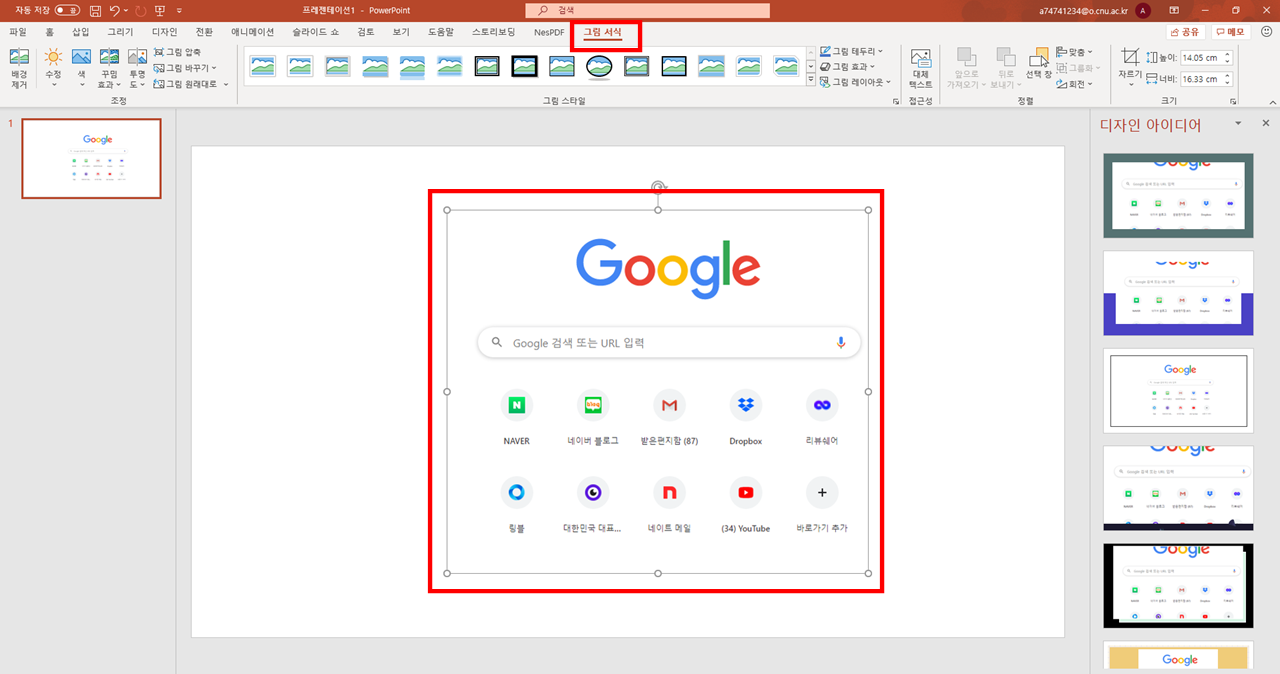Save the presentation with the disk icon
The height and width of the screenshot is (674, 1280).
point(95,10)
